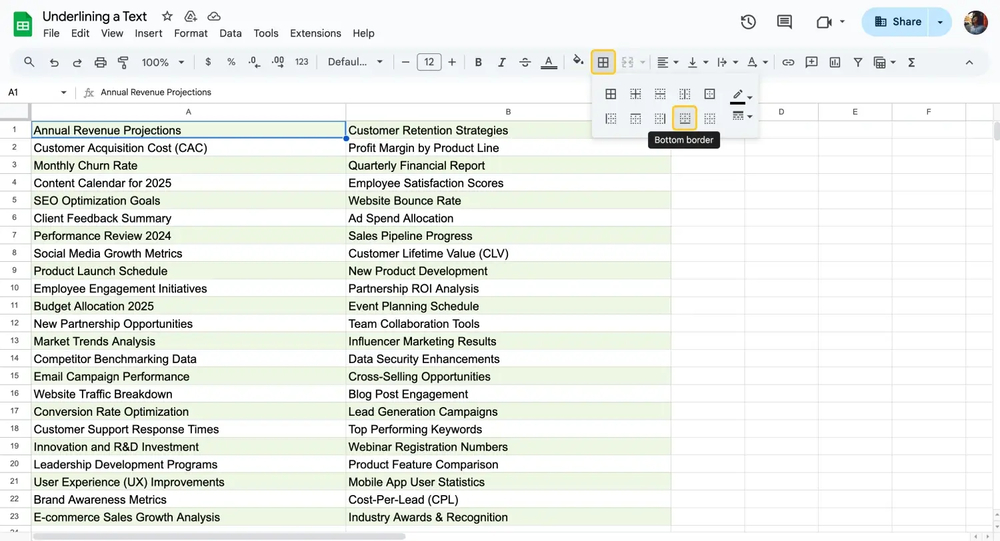1000x541 pixels.
Task: Open the Extensions menu
Action: point(315,33)
